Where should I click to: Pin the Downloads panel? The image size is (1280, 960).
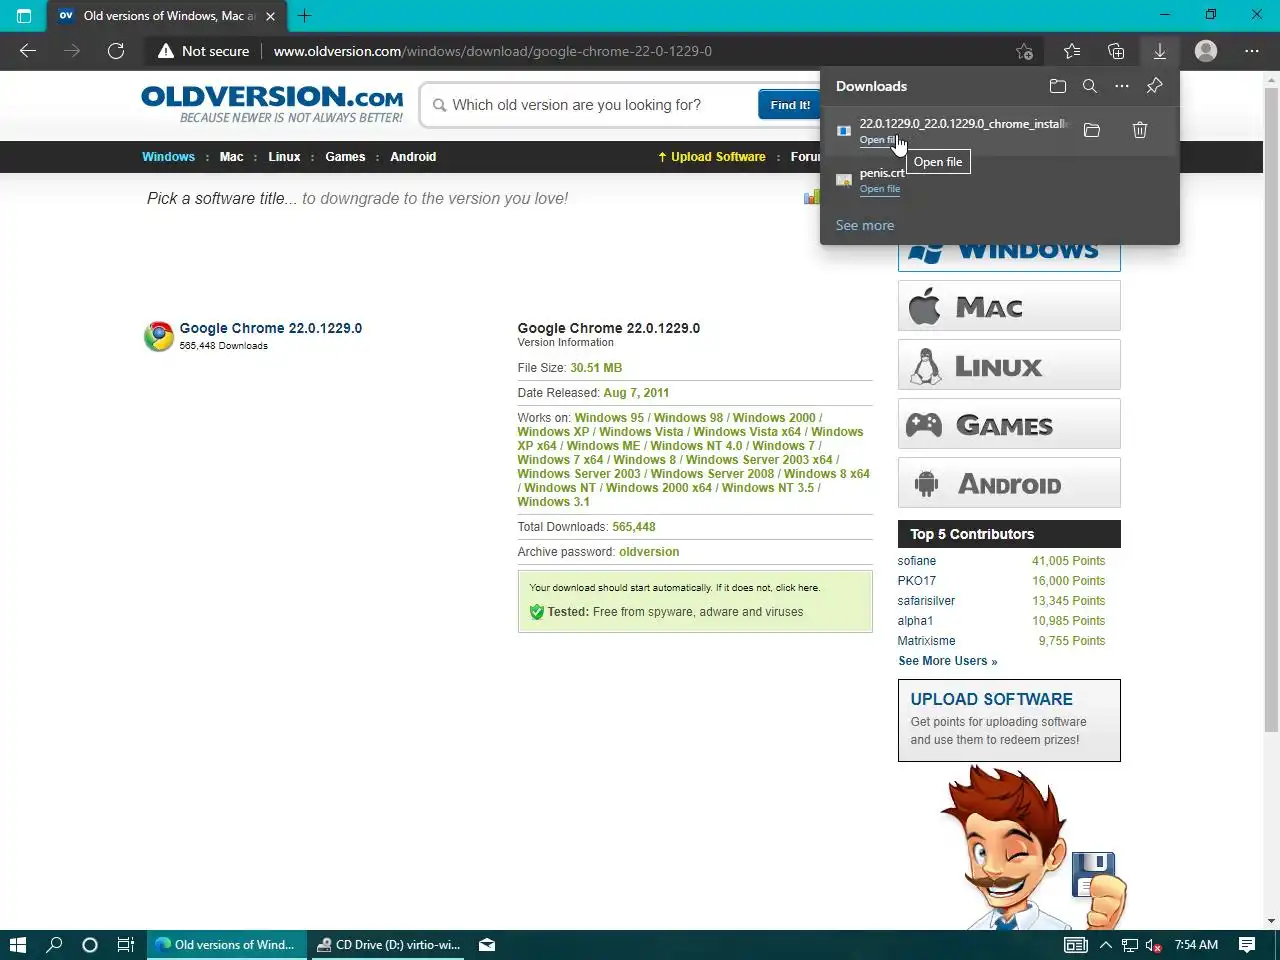coord(1154,86)
